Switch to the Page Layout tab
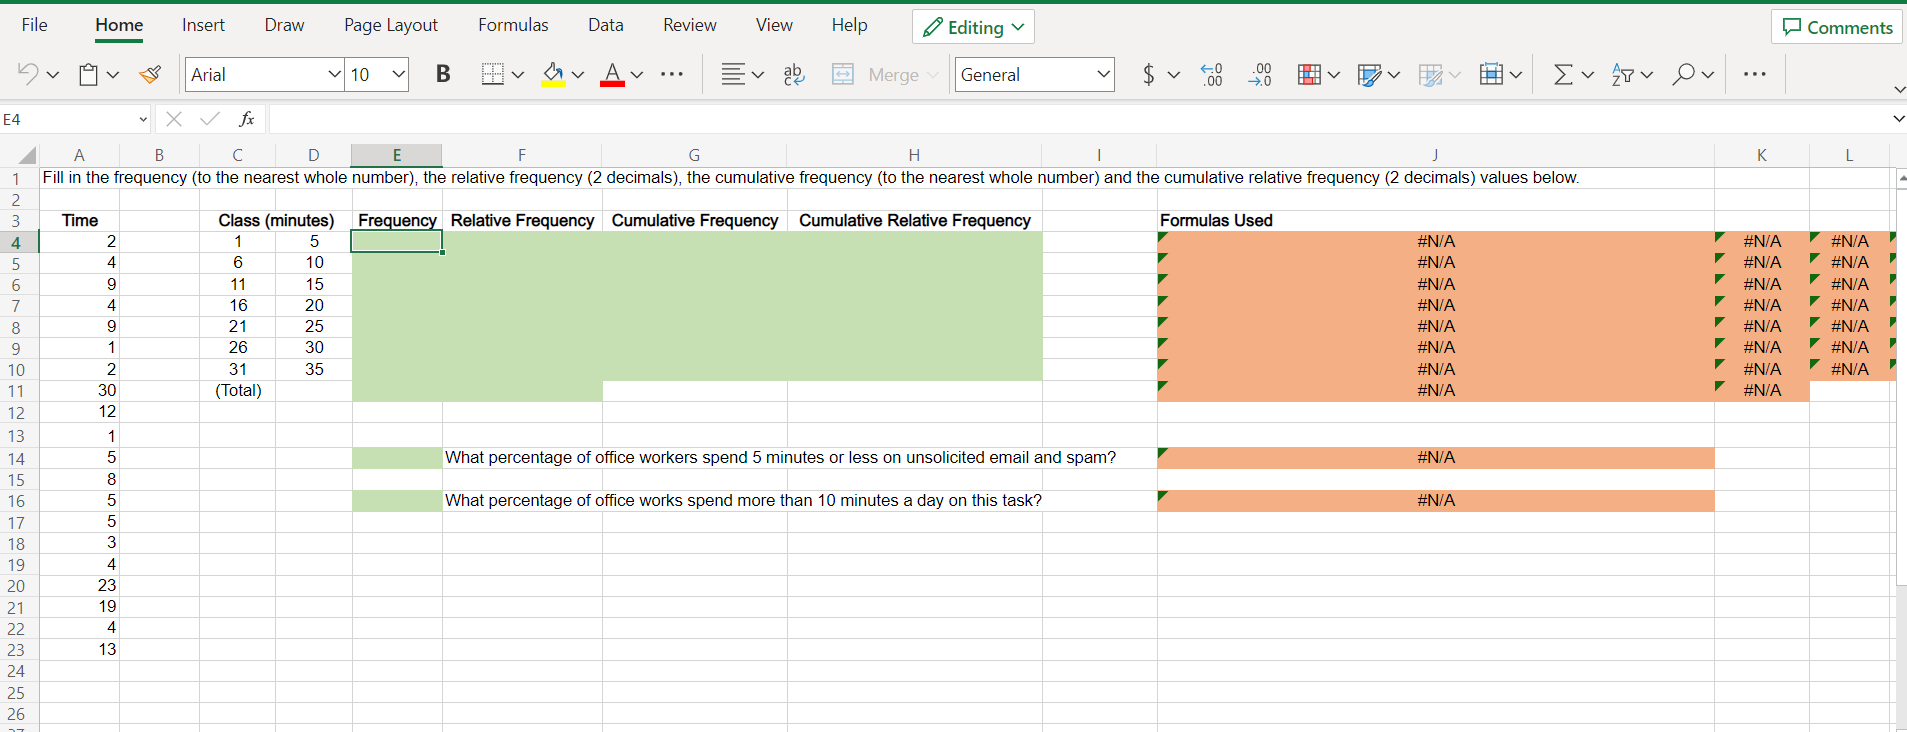 click(x=391, y=25)
